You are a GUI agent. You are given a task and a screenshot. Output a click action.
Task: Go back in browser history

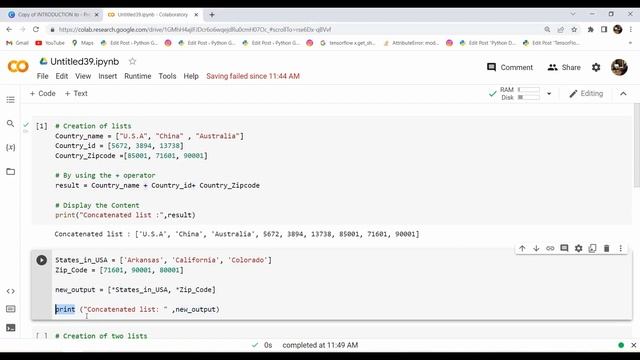(x=9, y=29)
